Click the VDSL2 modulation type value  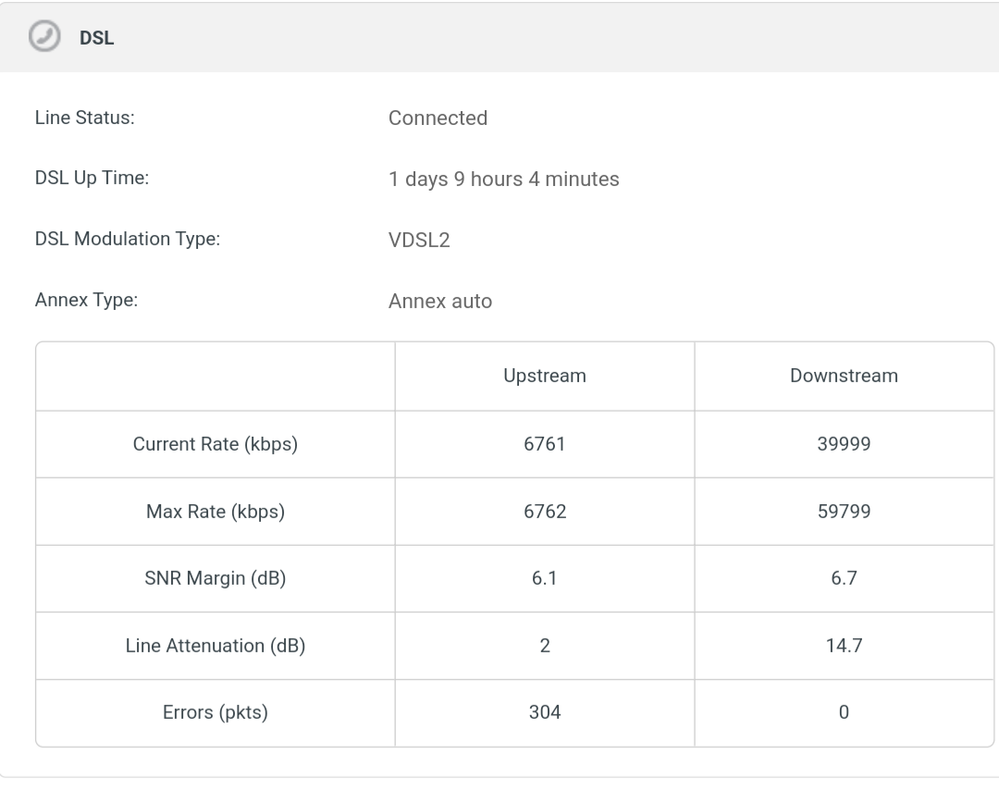click(x=419, y=240)
